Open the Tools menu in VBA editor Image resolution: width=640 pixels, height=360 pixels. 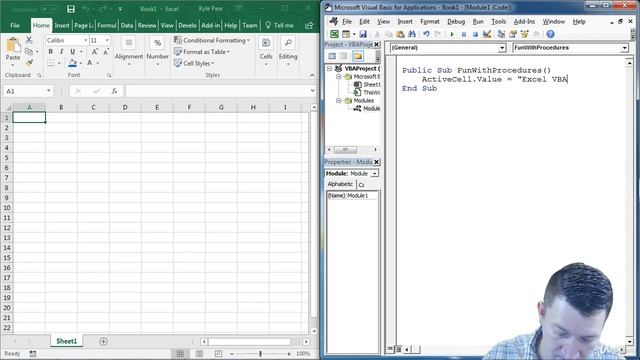coord(498,22)
